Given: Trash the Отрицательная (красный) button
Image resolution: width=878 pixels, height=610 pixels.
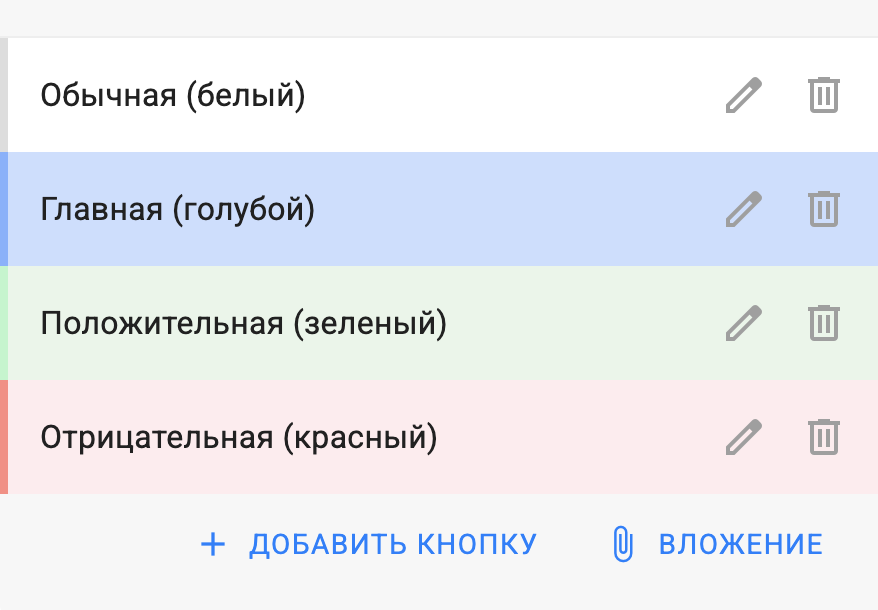Looking at the screenshot, I should point(824,437).
